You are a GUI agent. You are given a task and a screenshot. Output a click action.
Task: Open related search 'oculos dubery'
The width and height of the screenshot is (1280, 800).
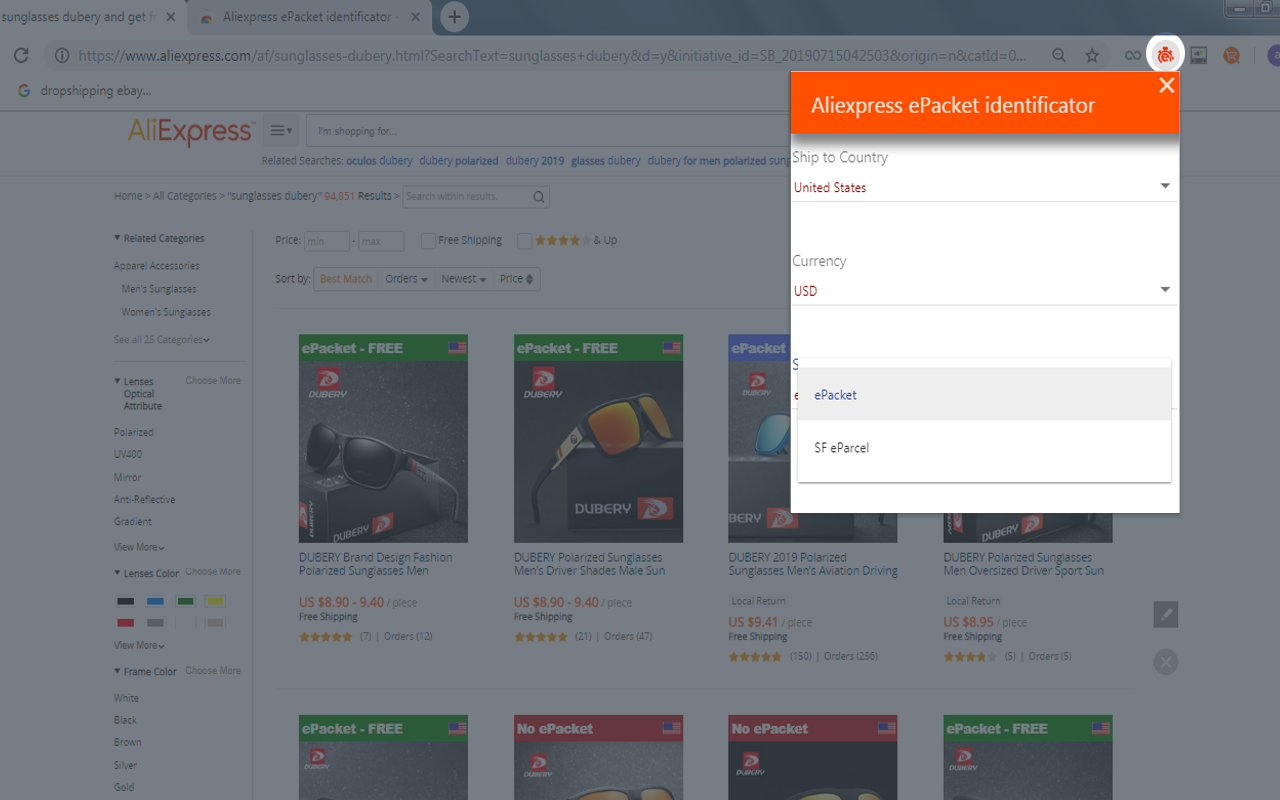click(x=380, y=160)
